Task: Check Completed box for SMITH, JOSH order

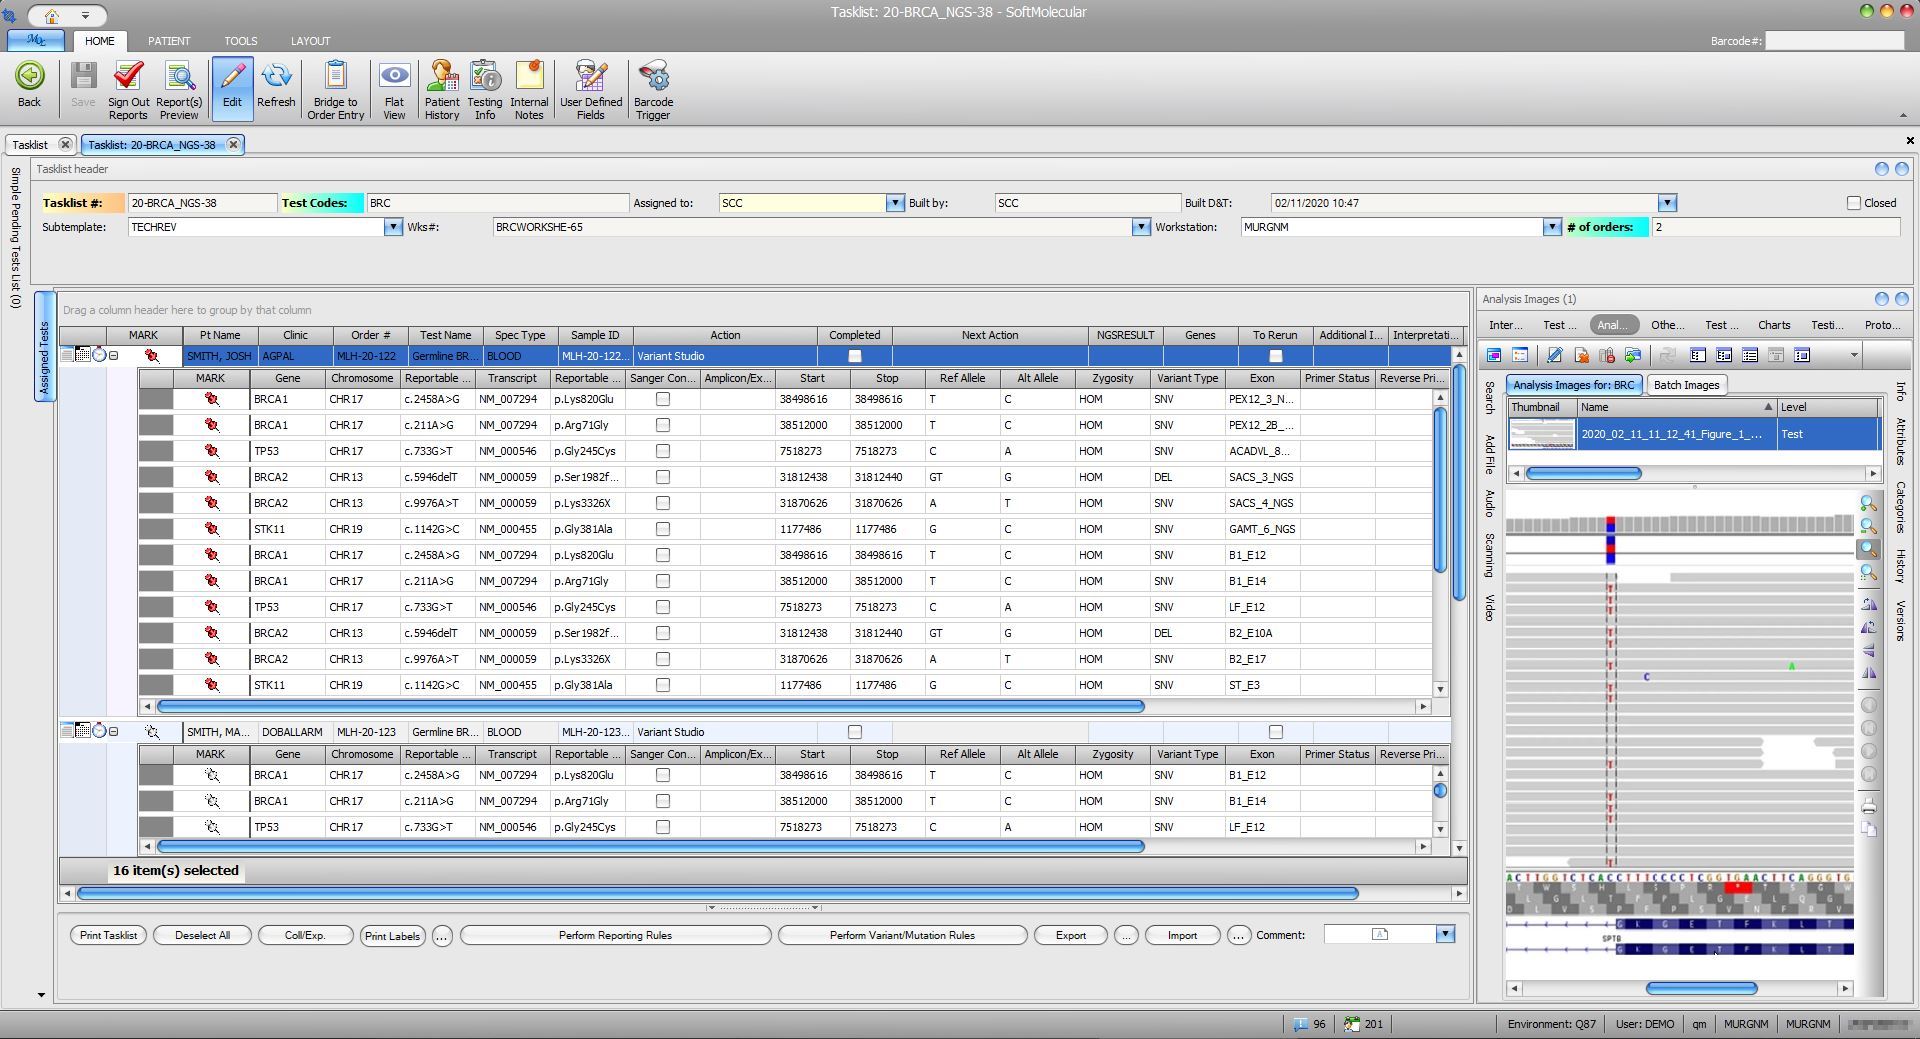Action: [x=854, y=356]
